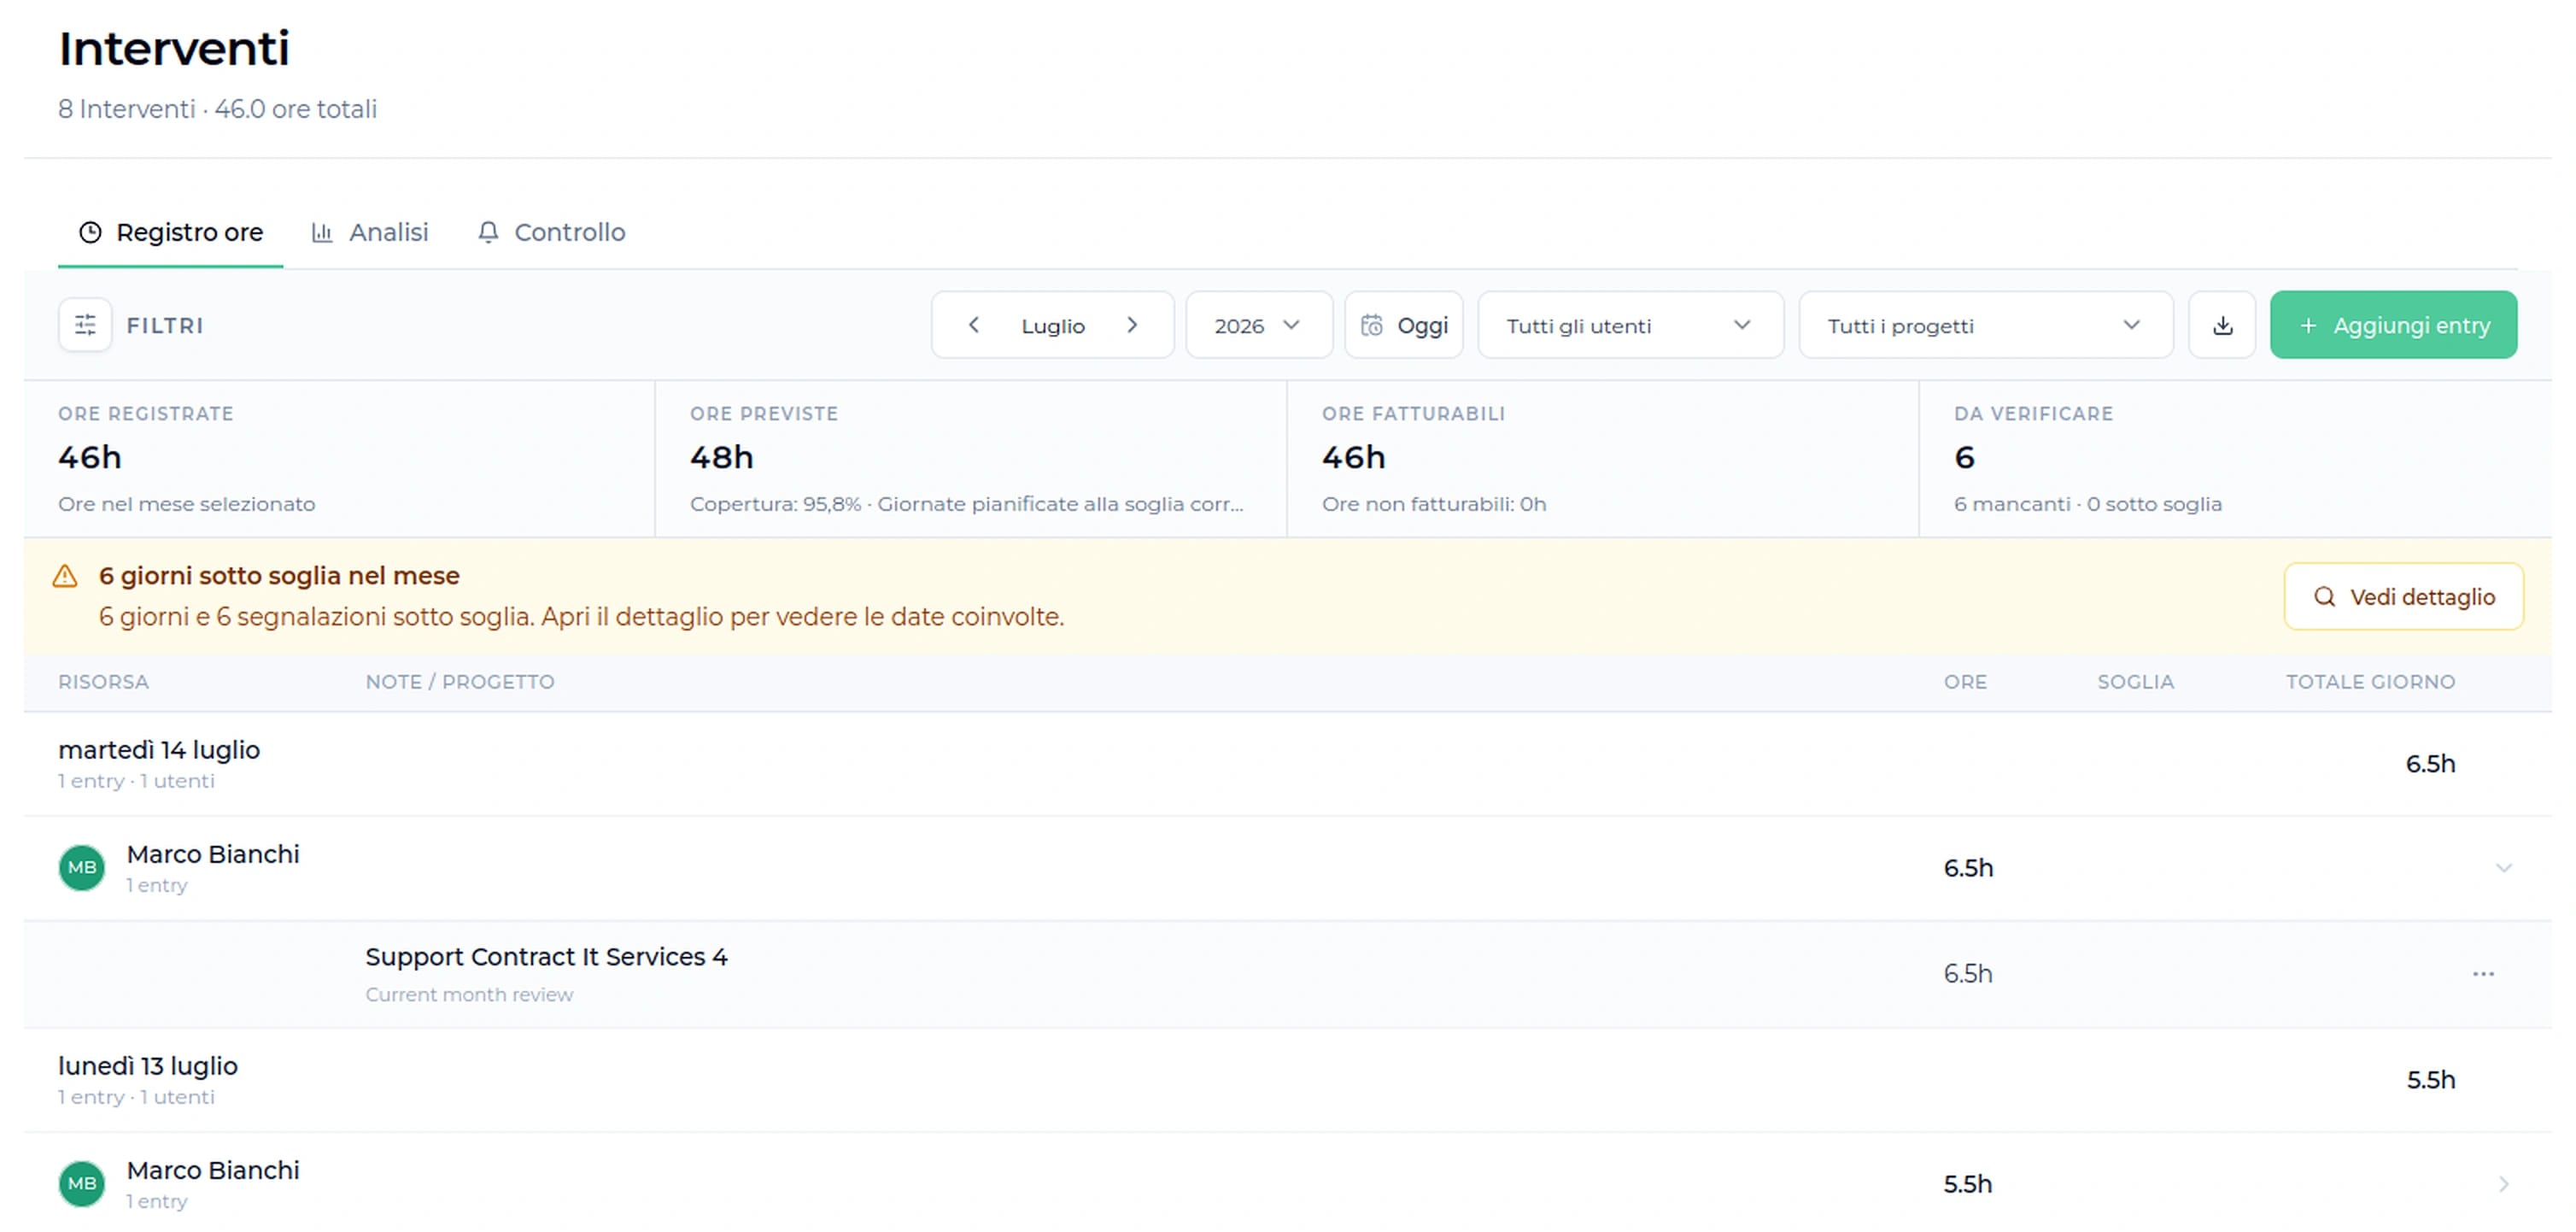Click the FILTRI label
Viewport: 2576px width, 1232px height.
(165, 326)
